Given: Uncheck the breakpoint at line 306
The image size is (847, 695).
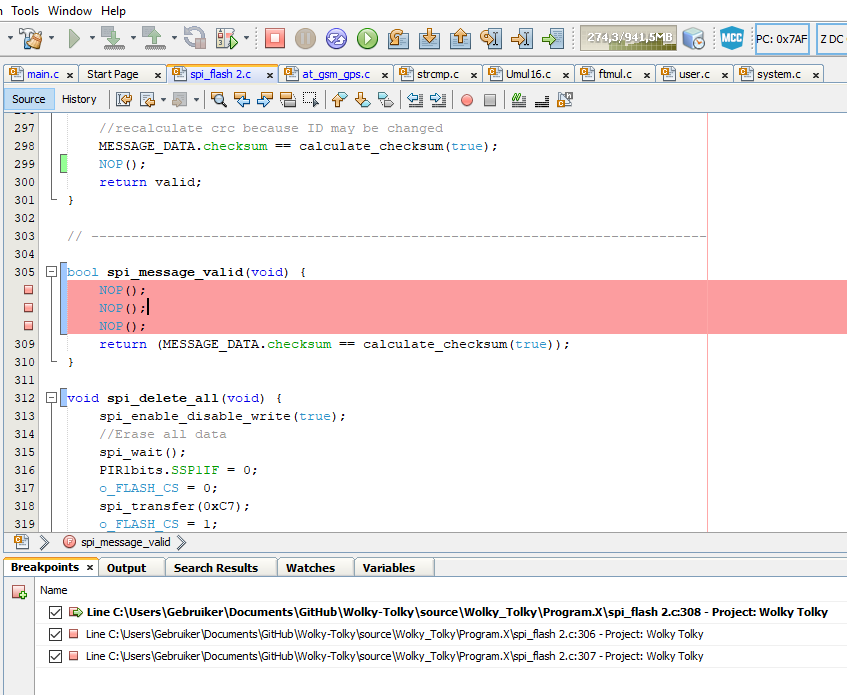Looking at the screenshot, I should pos(55,634).
